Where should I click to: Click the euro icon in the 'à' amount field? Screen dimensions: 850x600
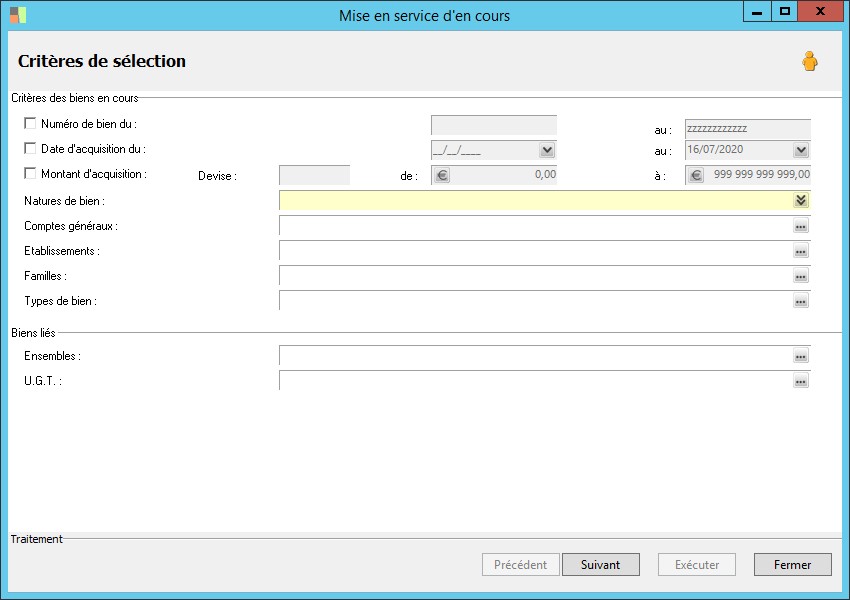[696, 175]
